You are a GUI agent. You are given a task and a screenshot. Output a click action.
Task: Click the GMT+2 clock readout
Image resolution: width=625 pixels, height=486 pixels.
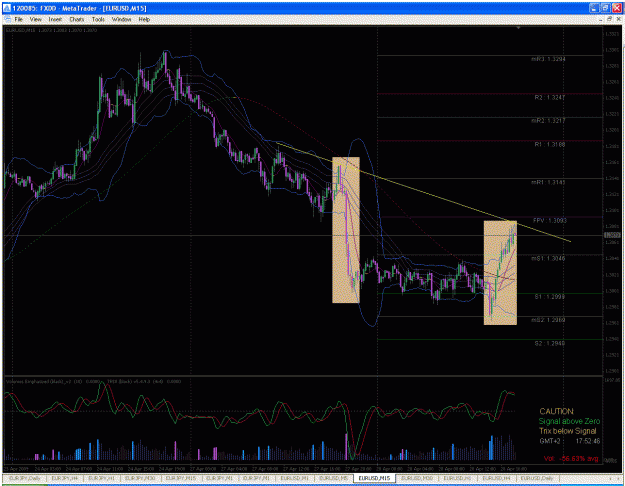tap(570, 441)
